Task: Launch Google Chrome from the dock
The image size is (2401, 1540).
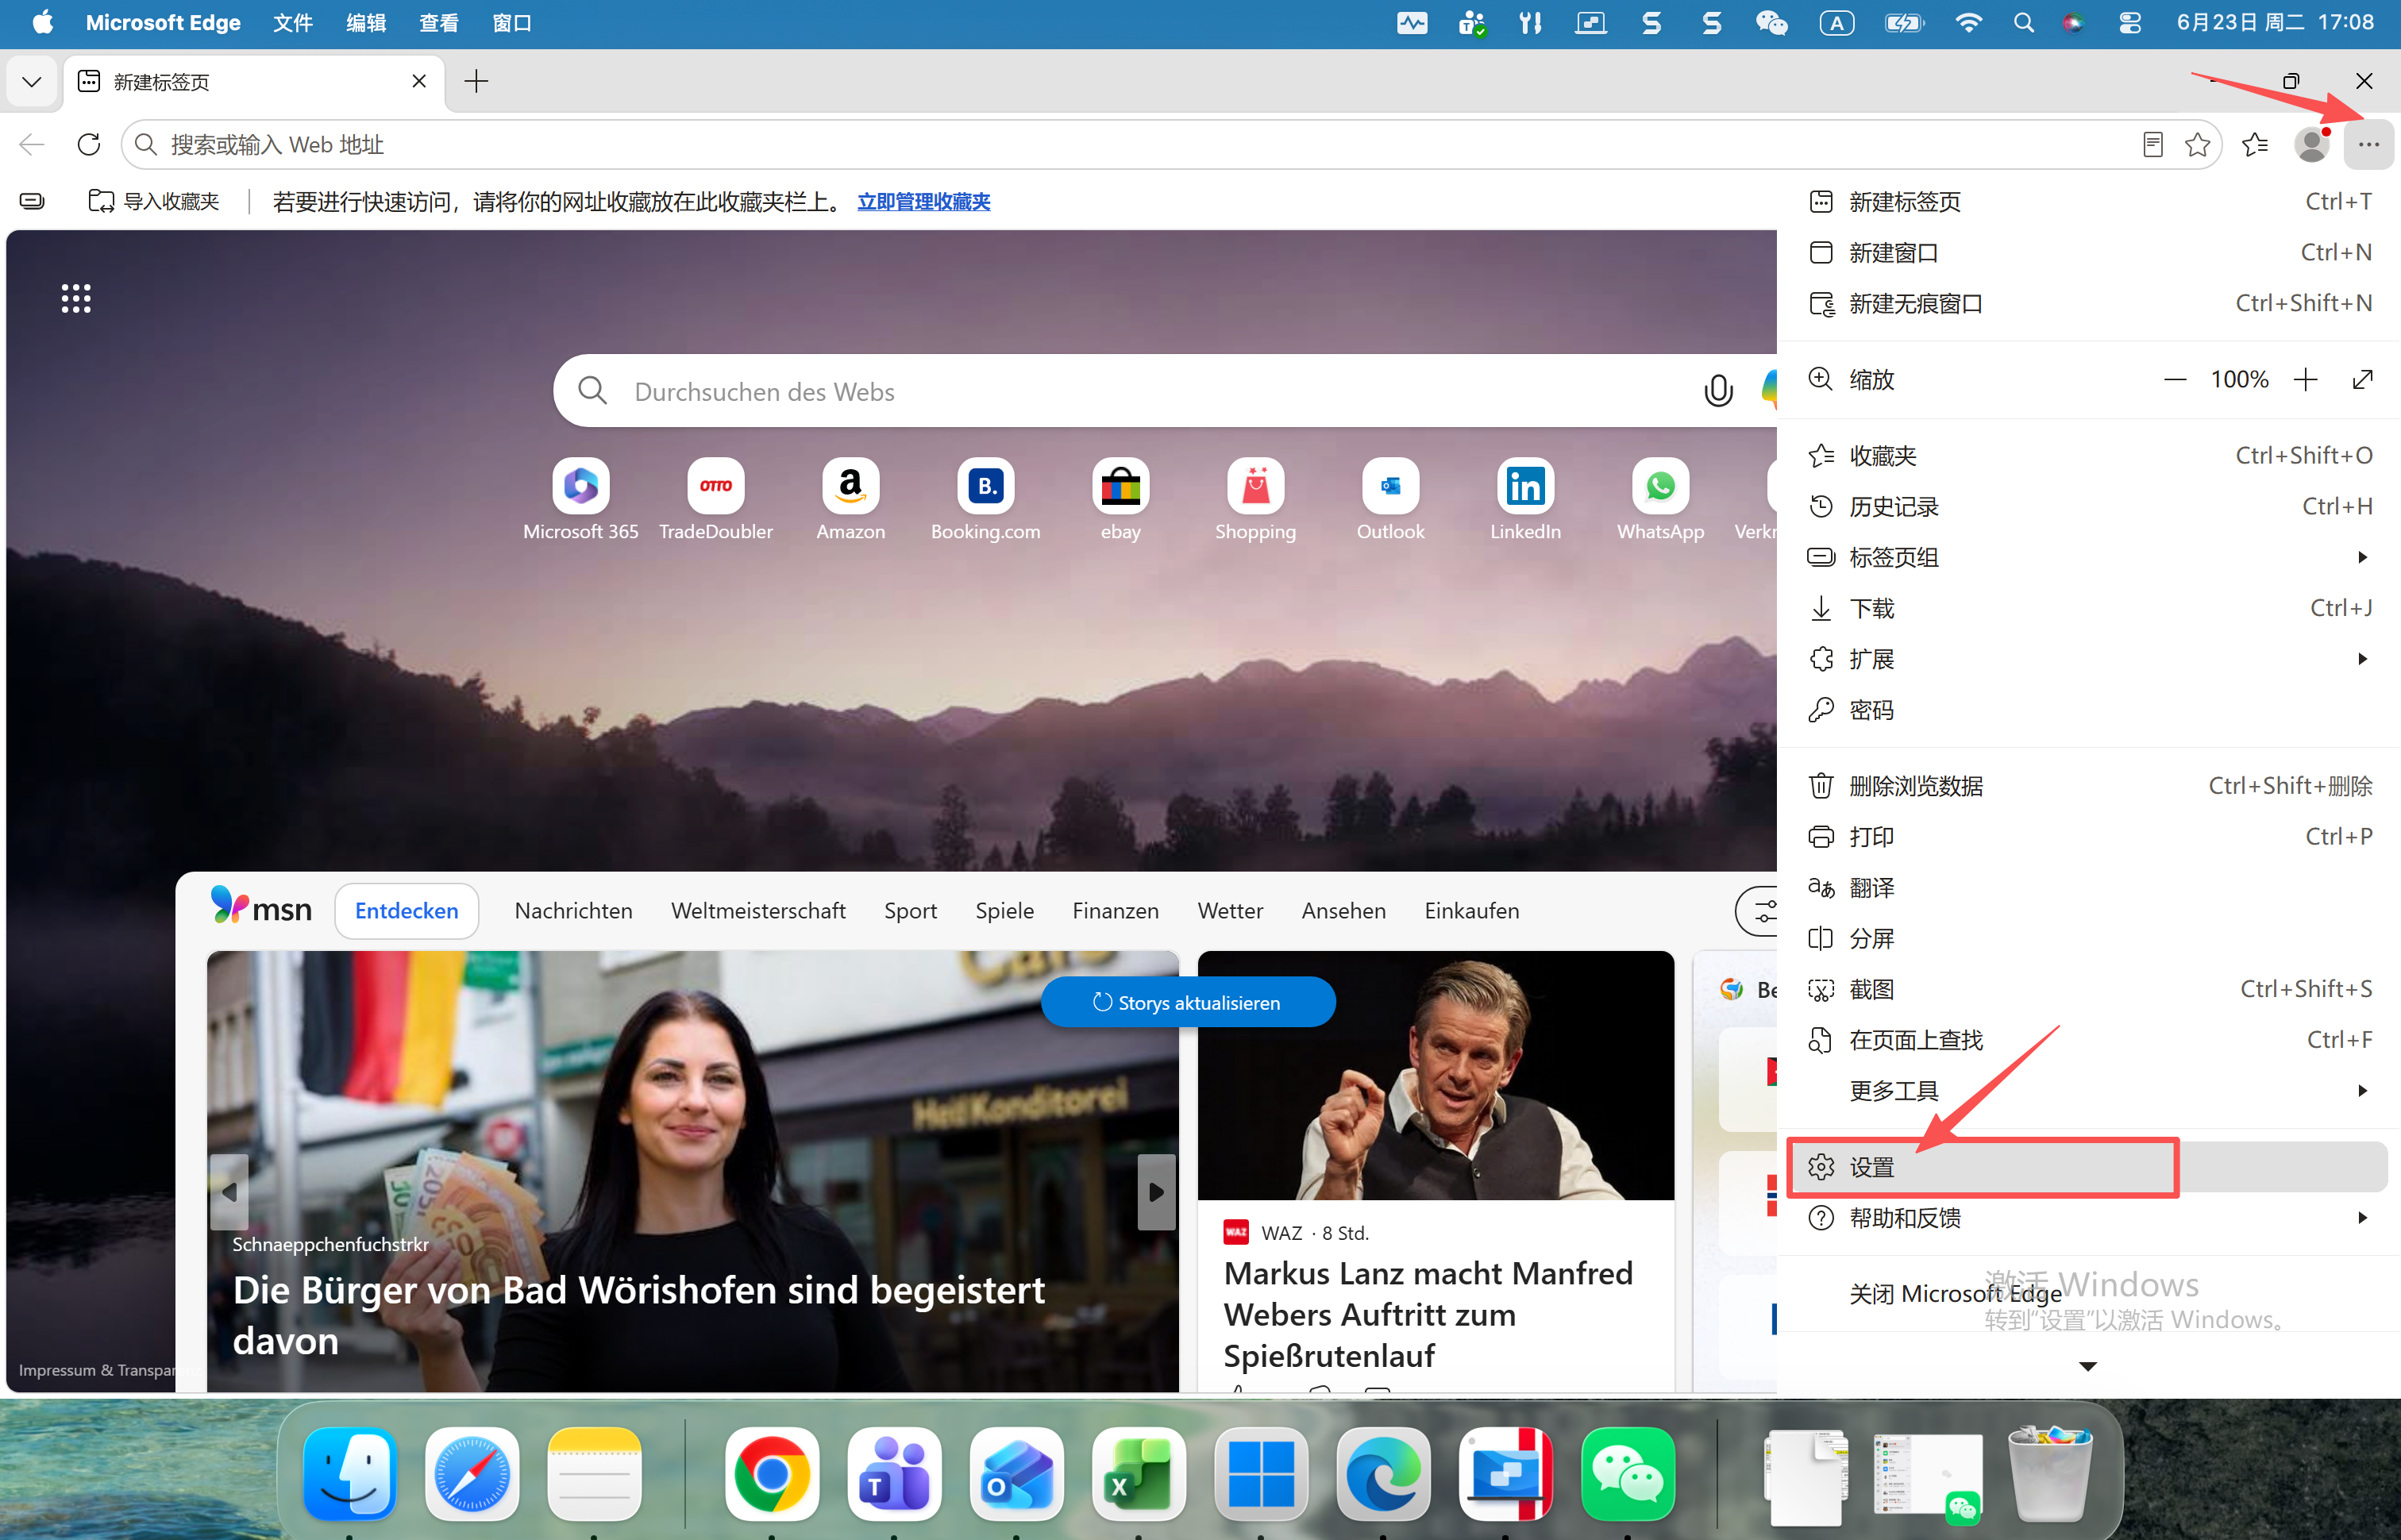Action: [x=771, y=1475]
